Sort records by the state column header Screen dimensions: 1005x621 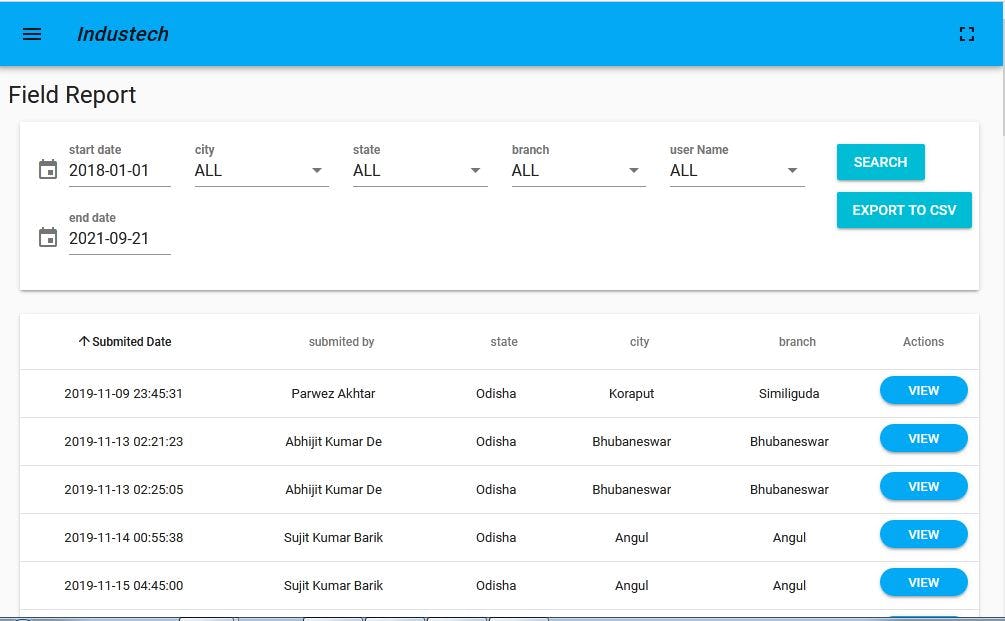point(503,341)
